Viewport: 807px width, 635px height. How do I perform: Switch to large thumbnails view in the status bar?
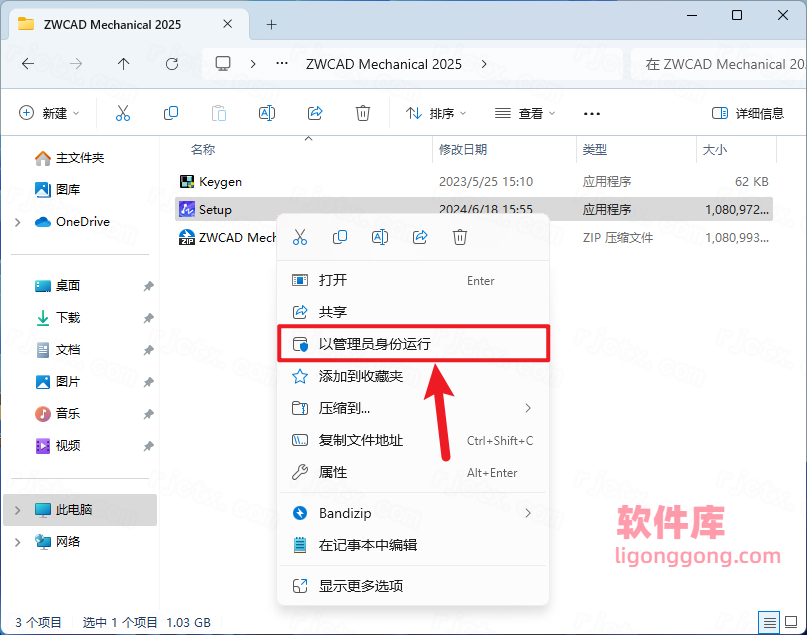[791, 623]
